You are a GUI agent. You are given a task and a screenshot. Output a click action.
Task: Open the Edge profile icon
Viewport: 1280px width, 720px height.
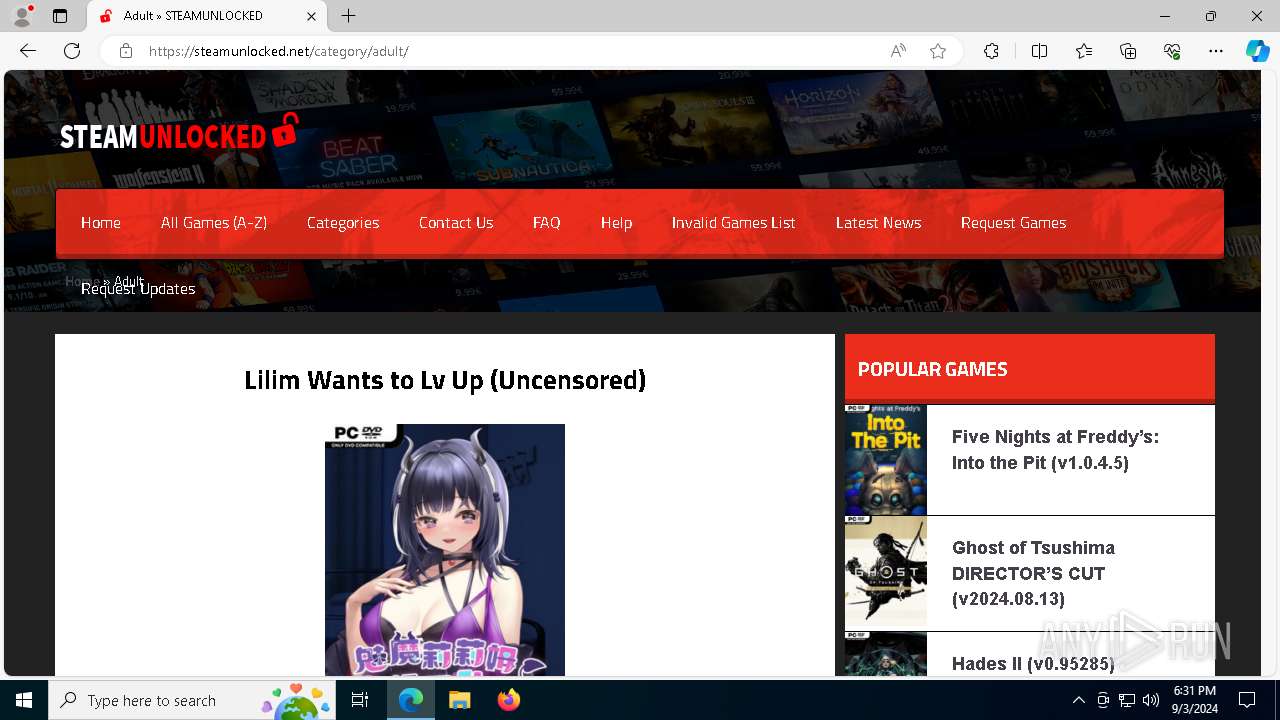(x=22, y=16)
